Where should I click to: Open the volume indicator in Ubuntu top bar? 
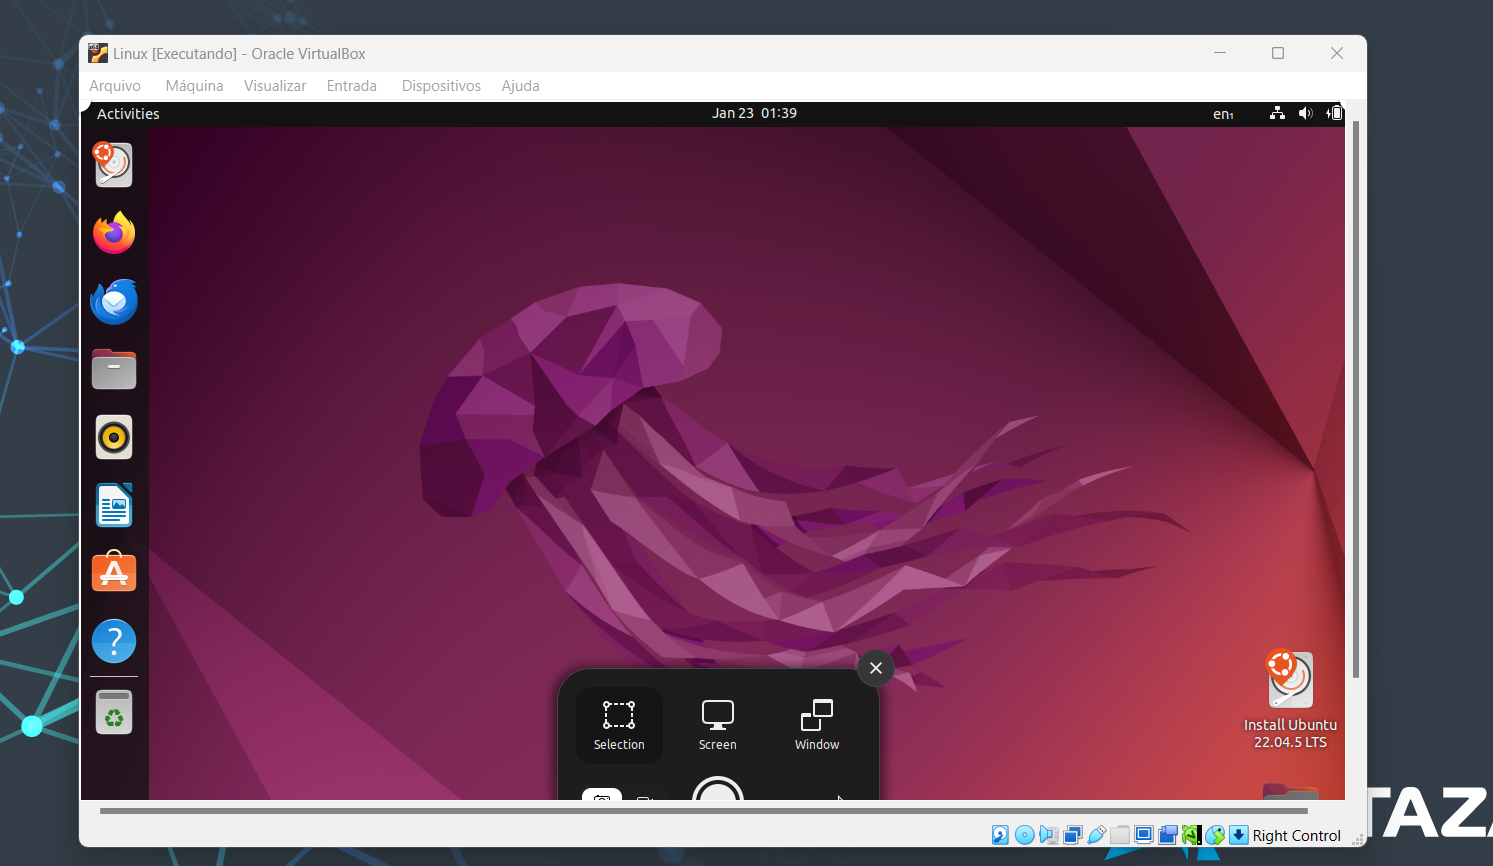(1305, 113)
